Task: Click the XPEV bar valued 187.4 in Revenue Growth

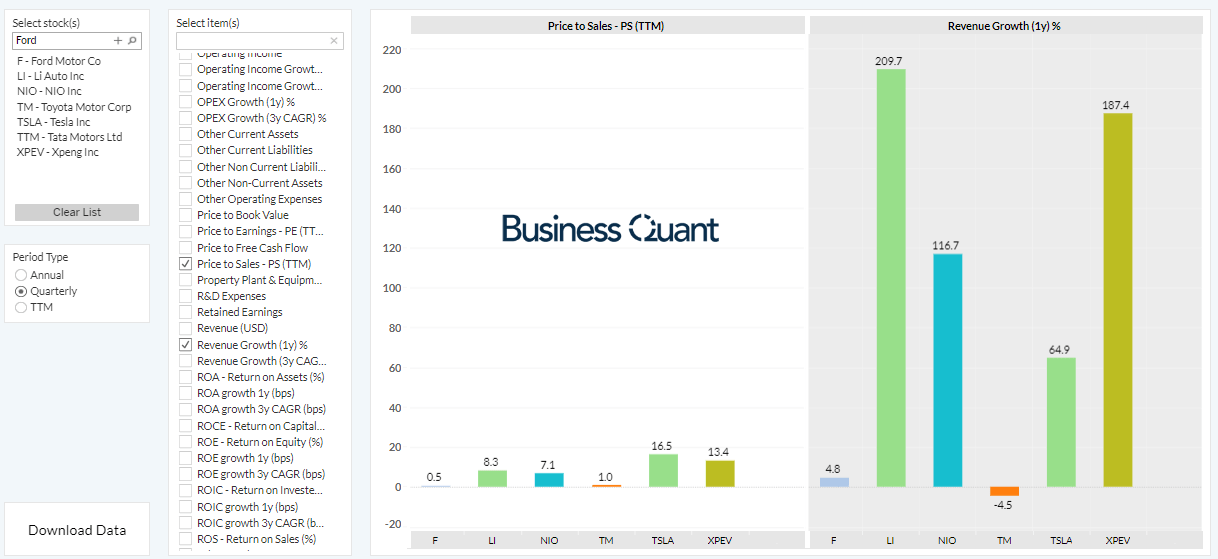Action: [1118, 300]
